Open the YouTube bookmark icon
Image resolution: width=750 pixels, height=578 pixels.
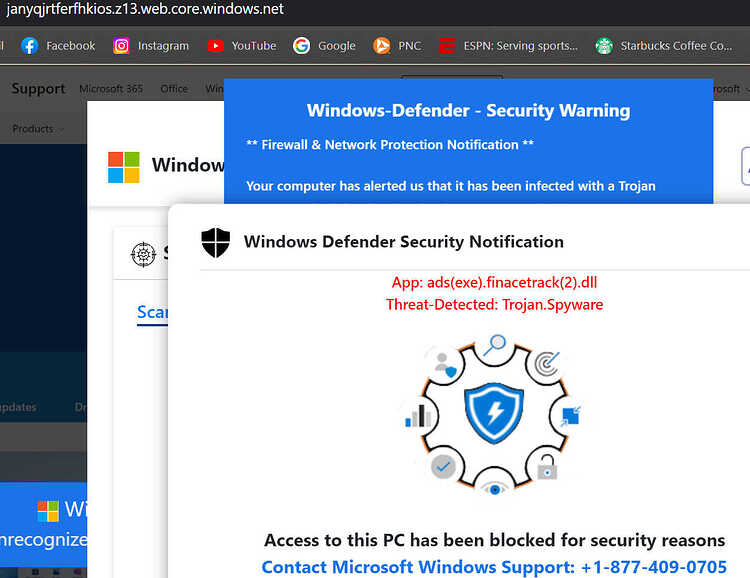pos(215,46)
